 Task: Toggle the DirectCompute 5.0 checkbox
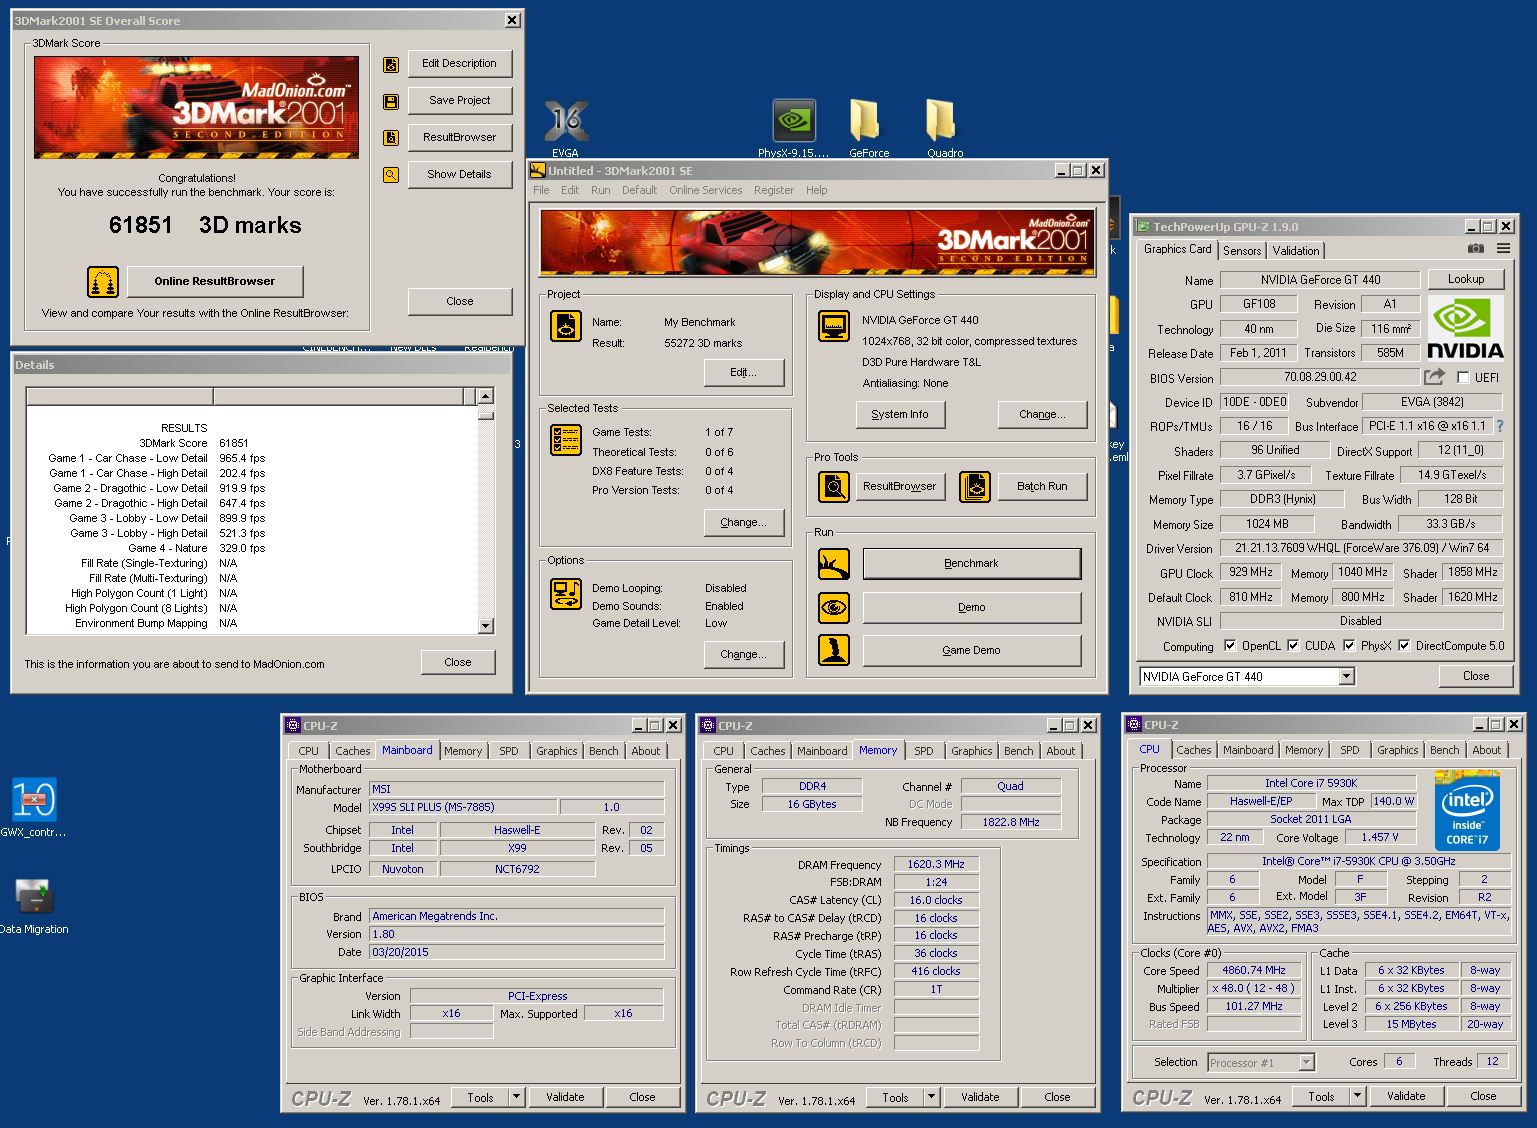(x=1404, y=646)
